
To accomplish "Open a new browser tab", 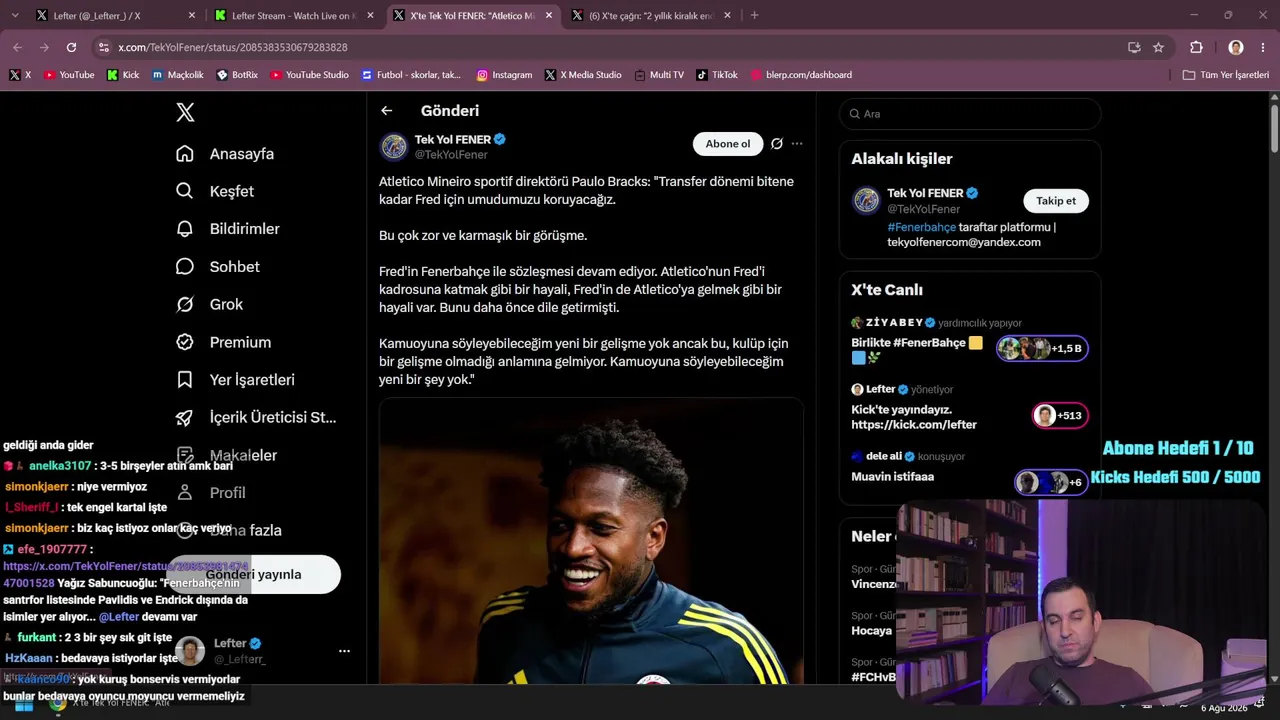I will tap(754, 15).
